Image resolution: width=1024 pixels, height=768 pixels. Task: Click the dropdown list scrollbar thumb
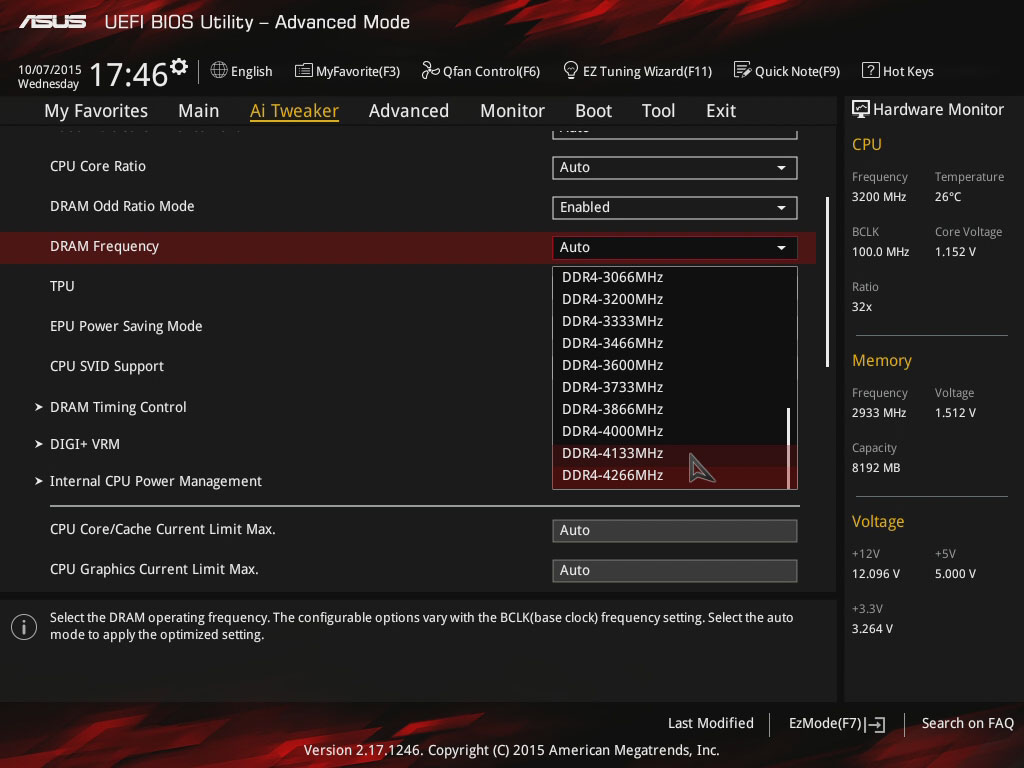tap(789, 448)
